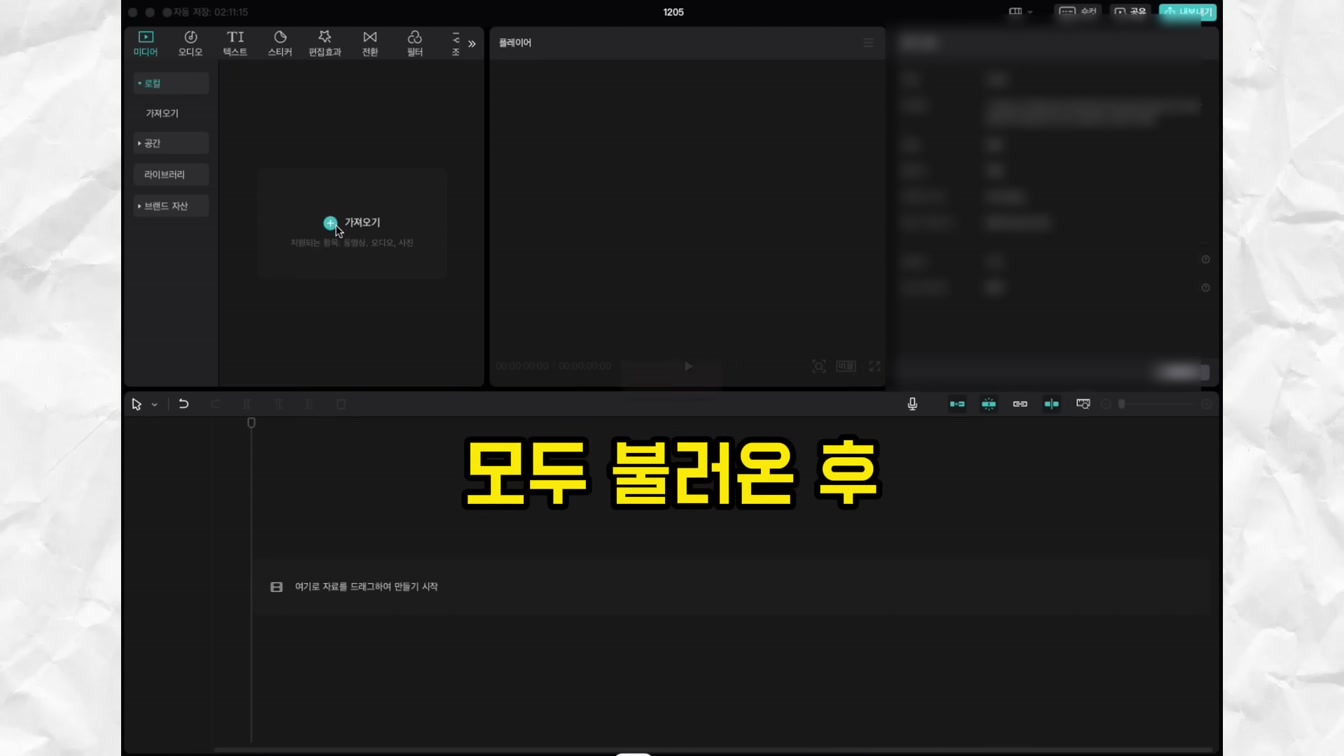Start voice recording with microphone icon

912,404
